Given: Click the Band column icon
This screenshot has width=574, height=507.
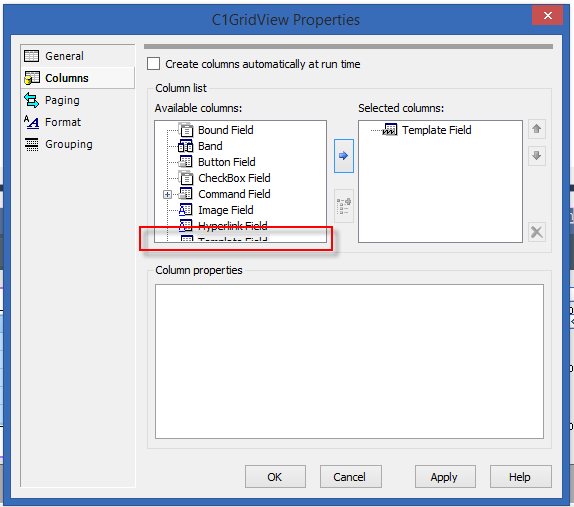Looking at the screenshot, I should (x=186, y=146).
